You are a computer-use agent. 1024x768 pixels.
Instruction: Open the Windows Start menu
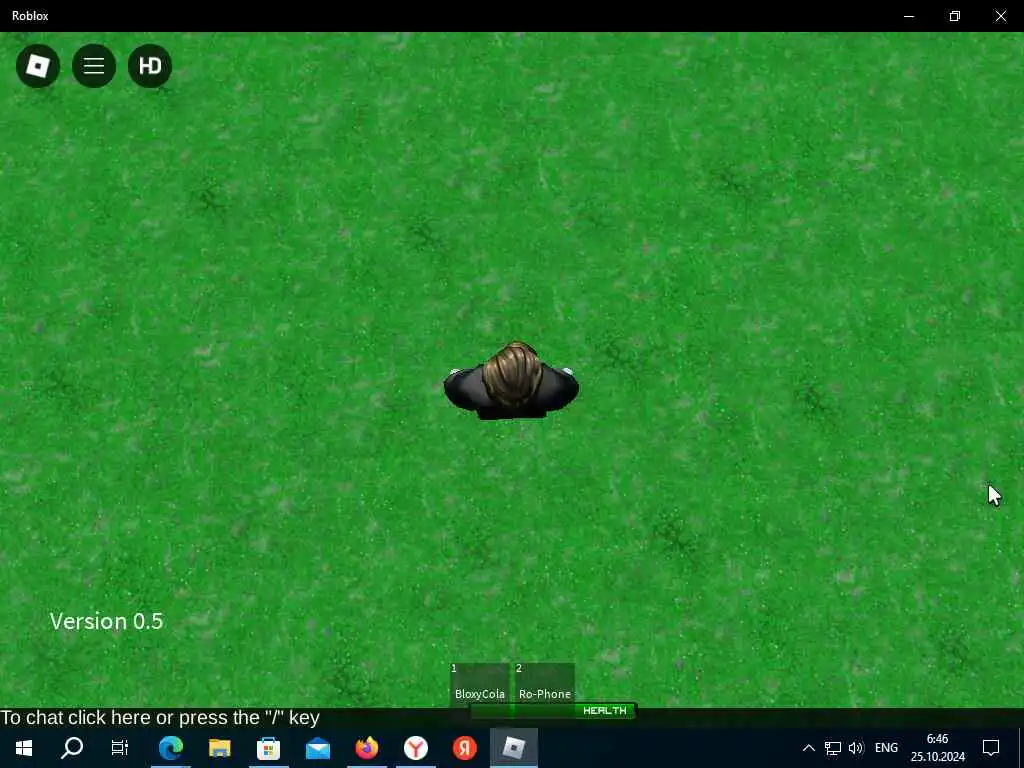click(x=24, y=748)
